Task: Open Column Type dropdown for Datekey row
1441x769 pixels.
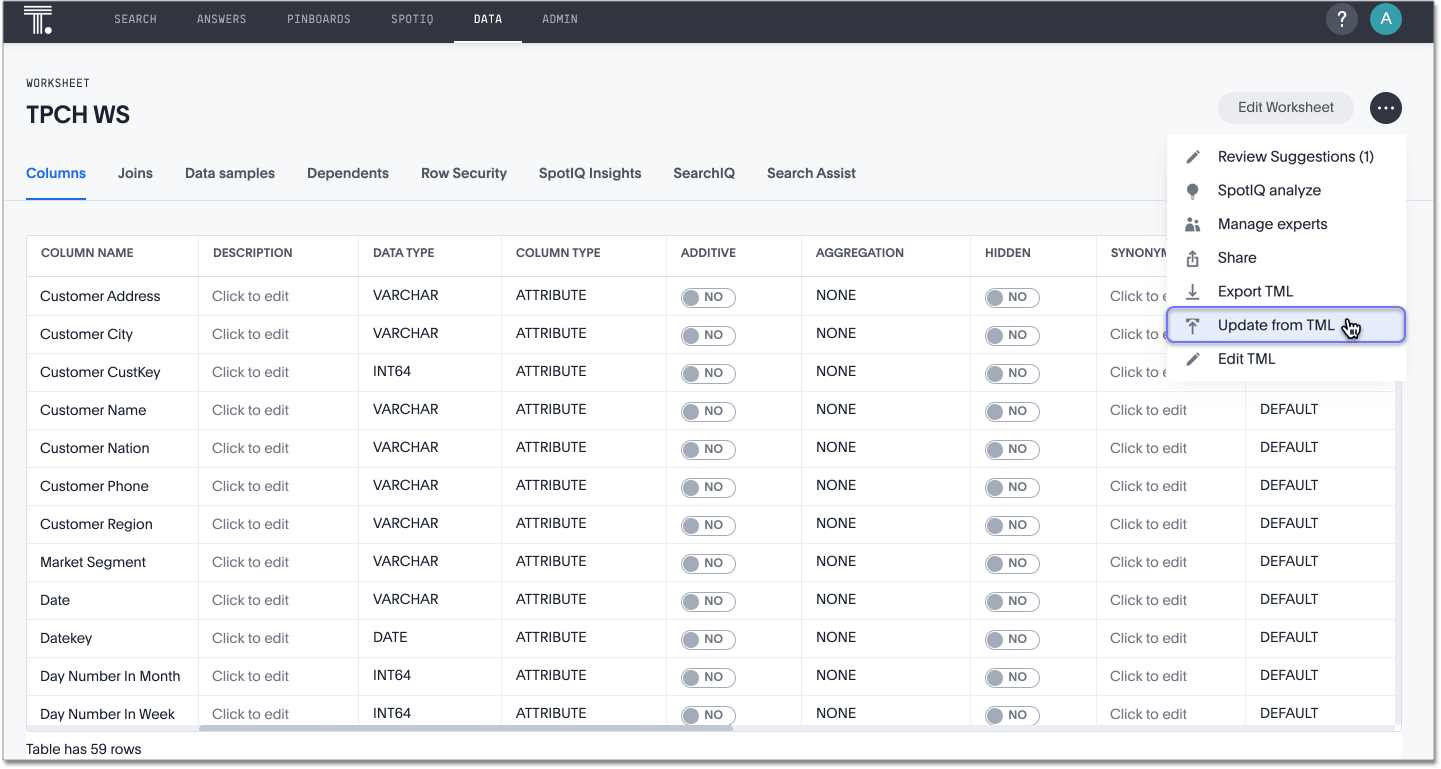Action: click(551, 638)
